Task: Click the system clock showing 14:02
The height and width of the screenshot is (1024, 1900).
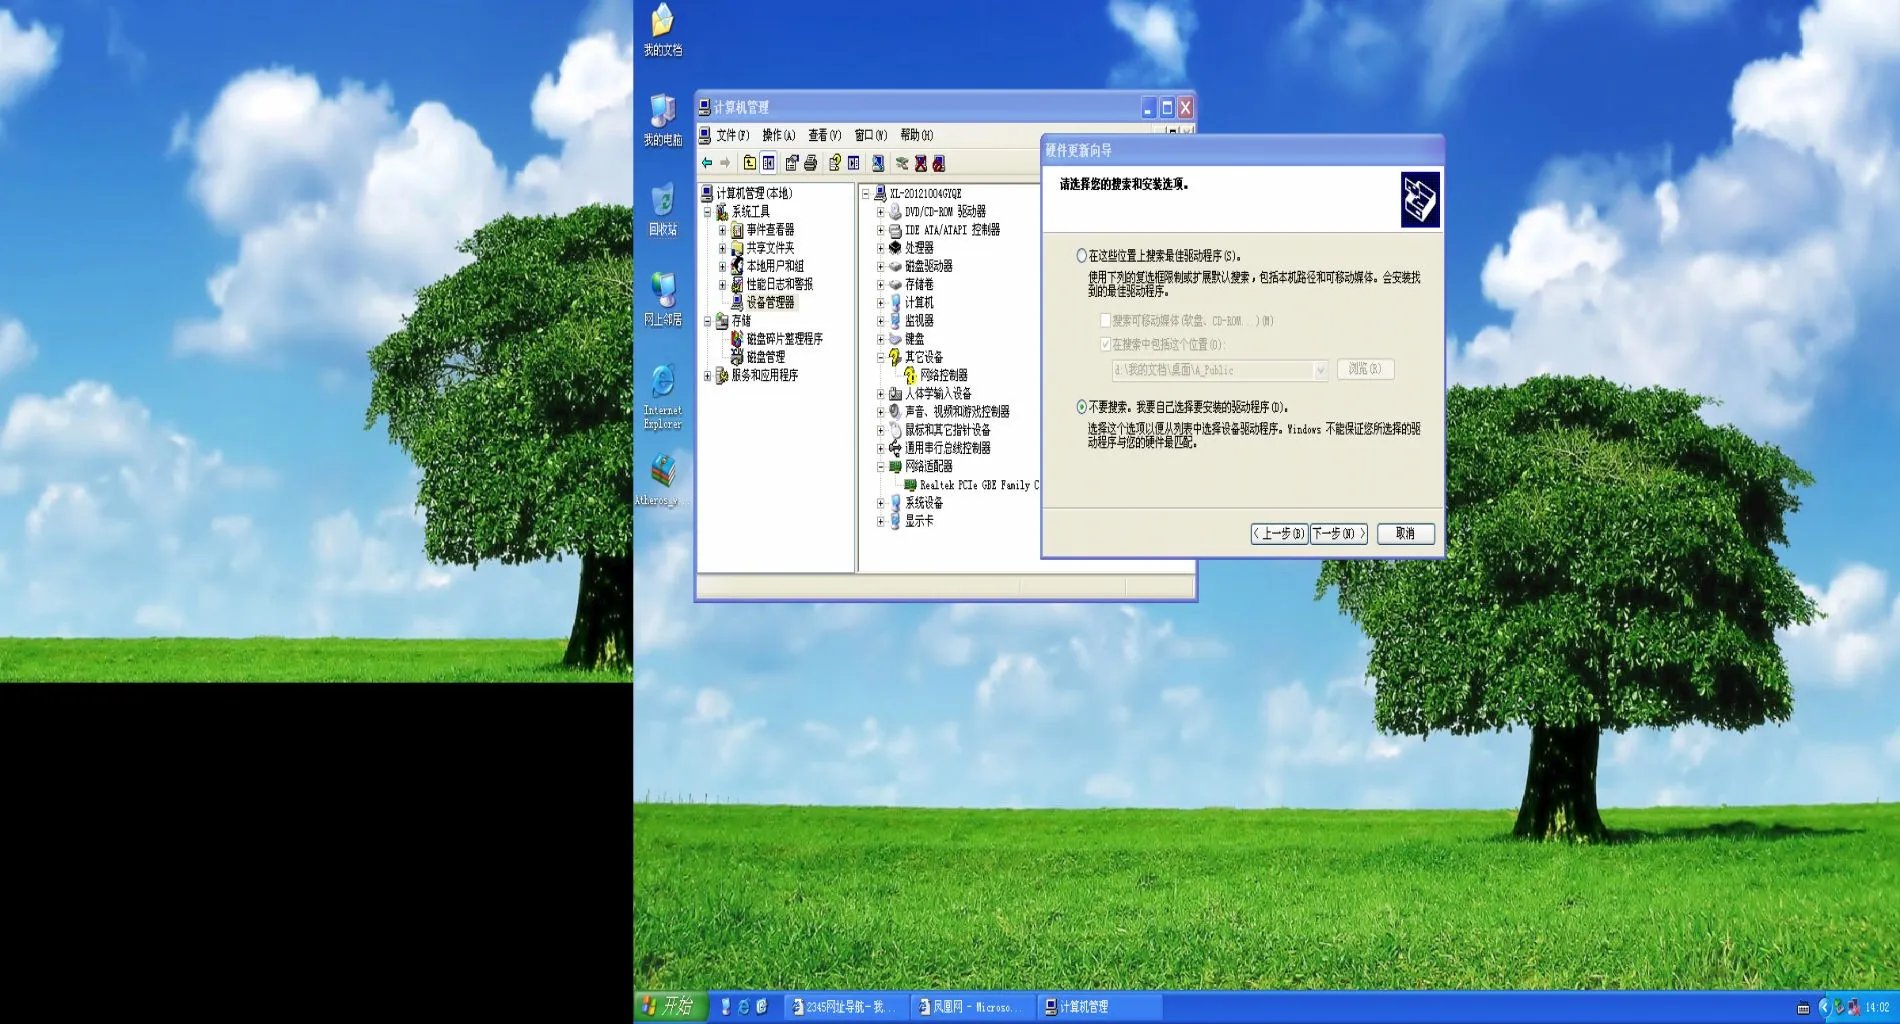Action: click(1877, 1008)
